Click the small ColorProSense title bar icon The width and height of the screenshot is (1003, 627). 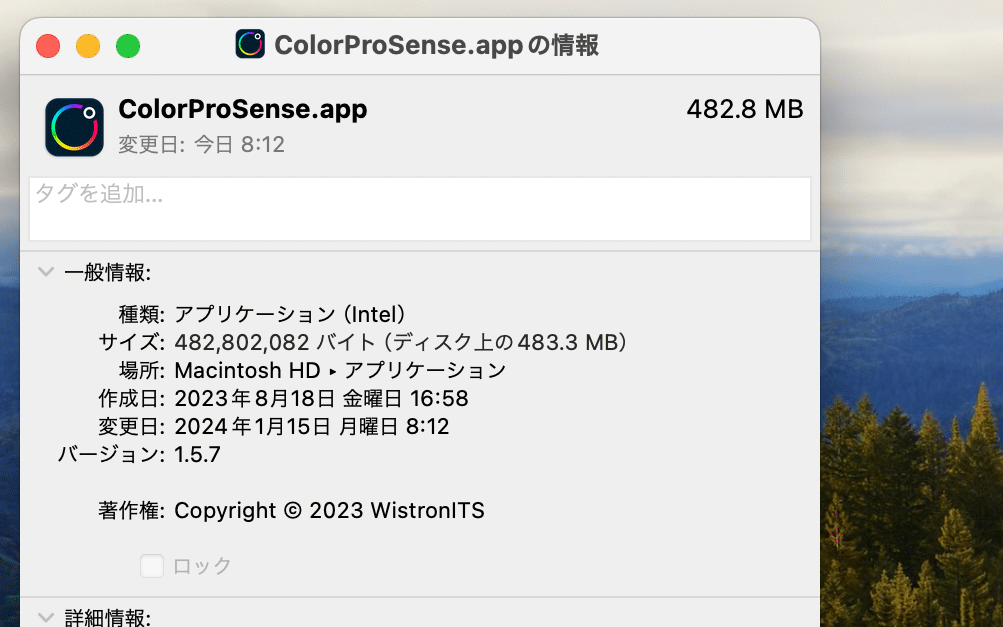click(250, 44)
